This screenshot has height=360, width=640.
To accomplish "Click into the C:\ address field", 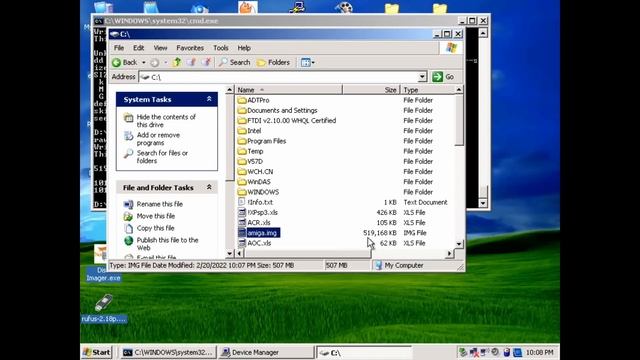I will click(278, 77).
